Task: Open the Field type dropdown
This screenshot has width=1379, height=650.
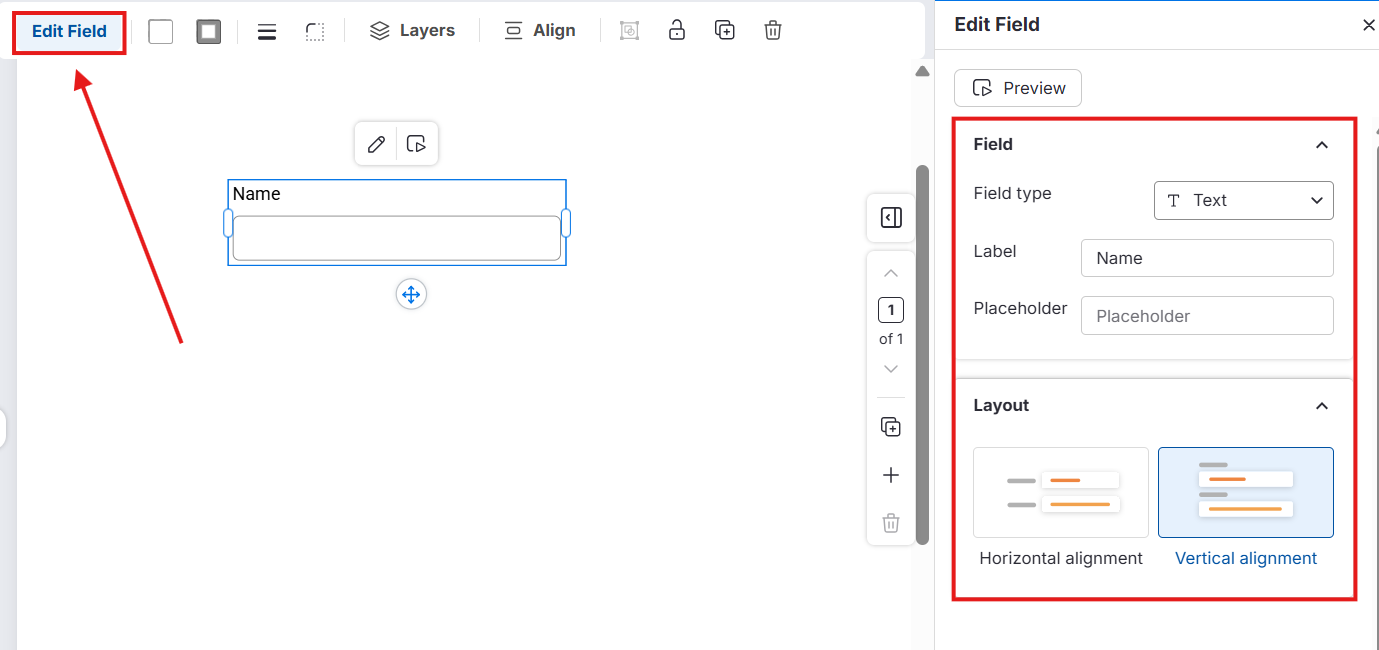Action: (x=1243, y=200)
